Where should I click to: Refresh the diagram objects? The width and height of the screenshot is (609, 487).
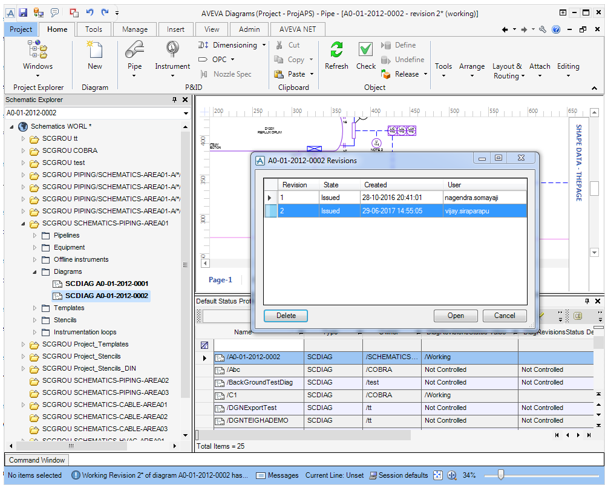336,56
